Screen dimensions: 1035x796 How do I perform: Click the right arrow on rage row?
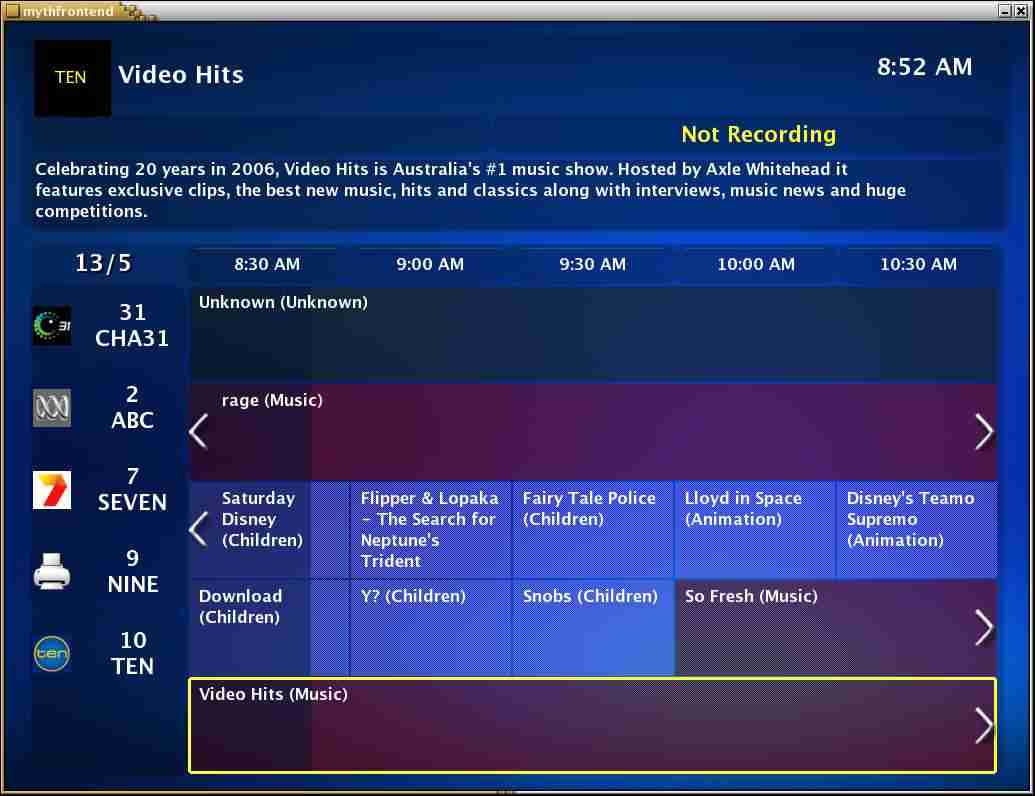click(984, 431)
